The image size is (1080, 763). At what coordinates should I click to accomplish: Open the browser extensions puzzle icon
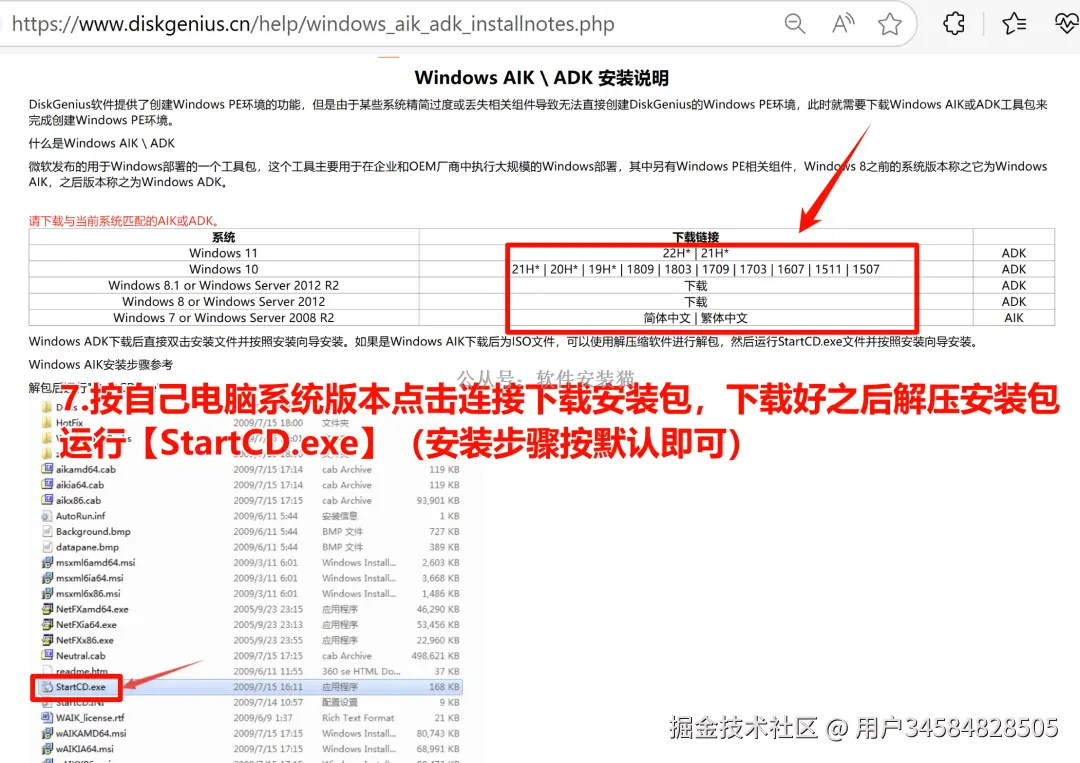coord(954,24)
